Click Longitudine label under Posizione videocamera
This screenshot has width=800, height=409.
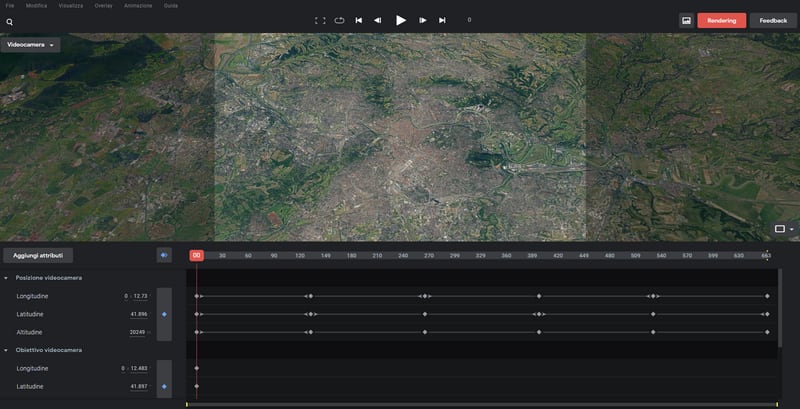pos(32,296)
